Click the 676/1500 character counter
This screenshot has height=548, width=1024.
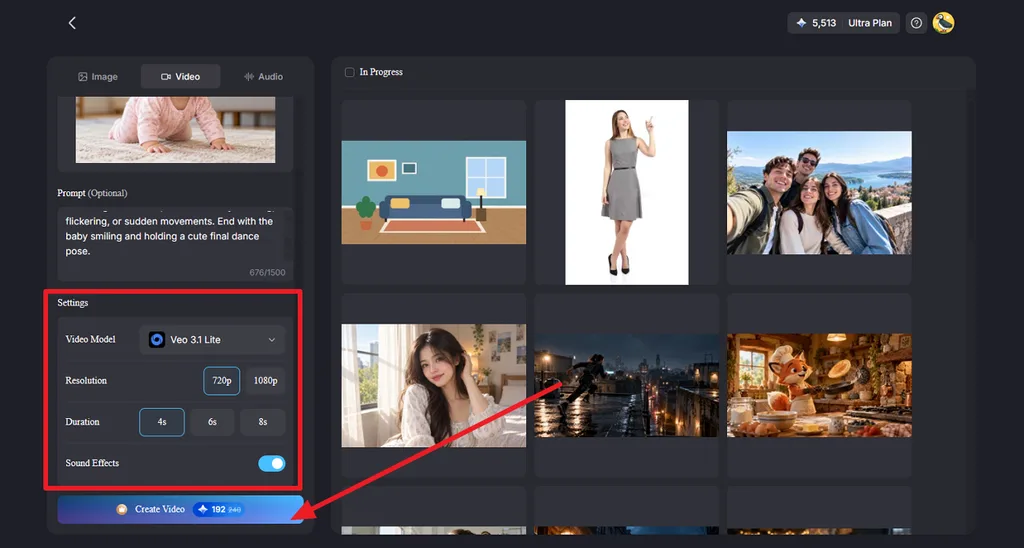tap(267, 272)
